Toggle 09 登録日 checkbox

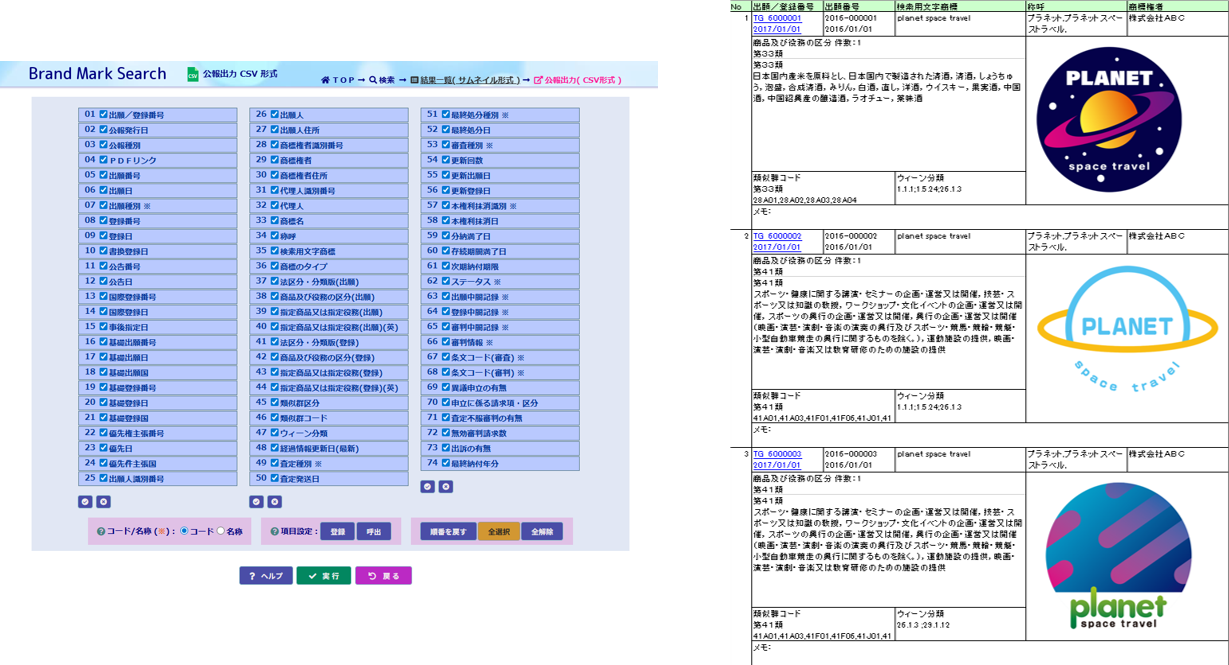pos(103,236)
